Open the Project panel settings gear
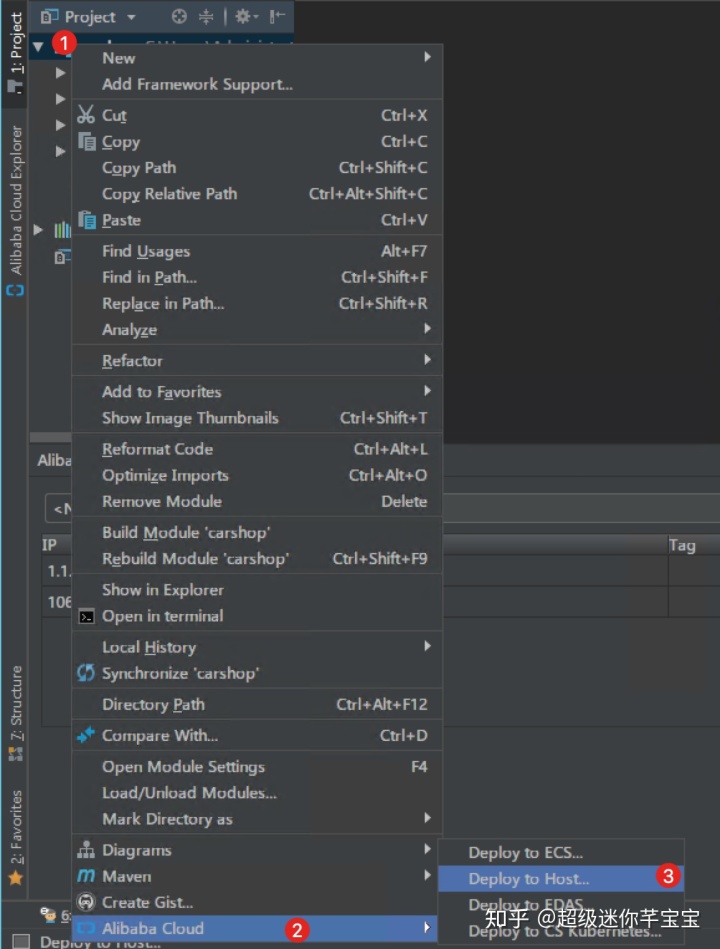The height and width of the screenshot is (949, 720). [x=246, y=16]
